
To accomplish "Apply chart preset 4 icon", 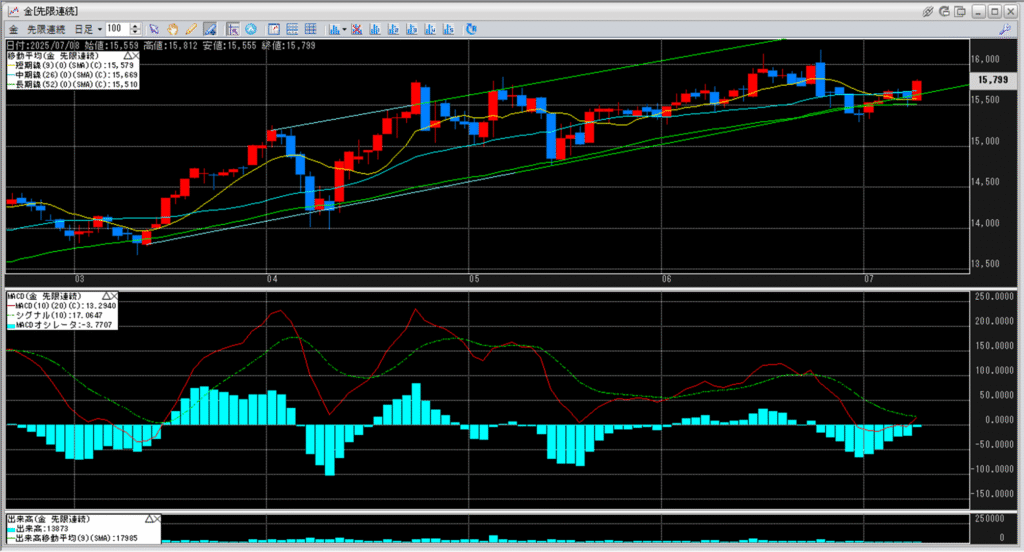I will coord(430,29).
